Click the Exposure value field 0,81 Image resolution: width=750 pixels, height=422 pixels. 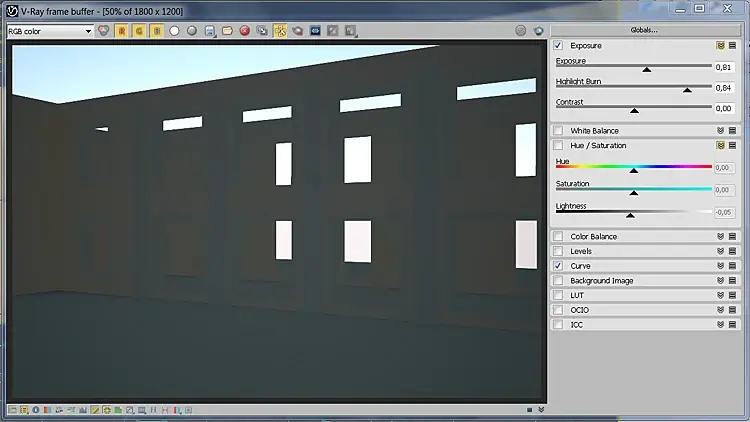click(x=724, y=67)
